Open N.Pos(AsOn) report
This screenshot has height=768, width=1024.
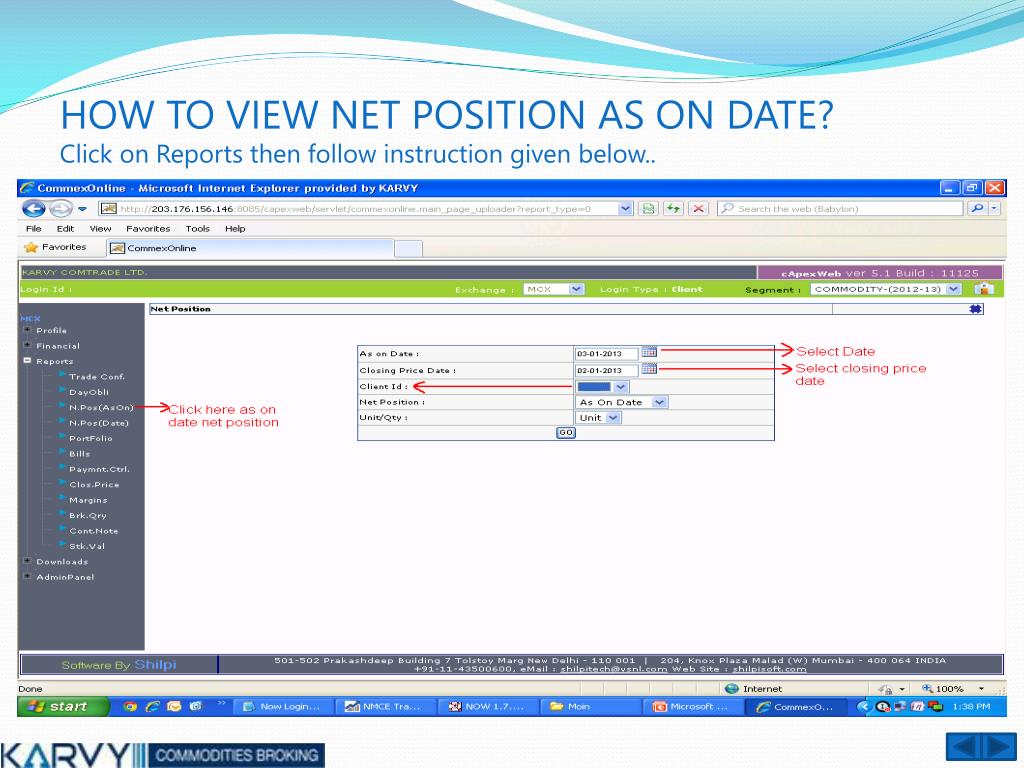101,407
